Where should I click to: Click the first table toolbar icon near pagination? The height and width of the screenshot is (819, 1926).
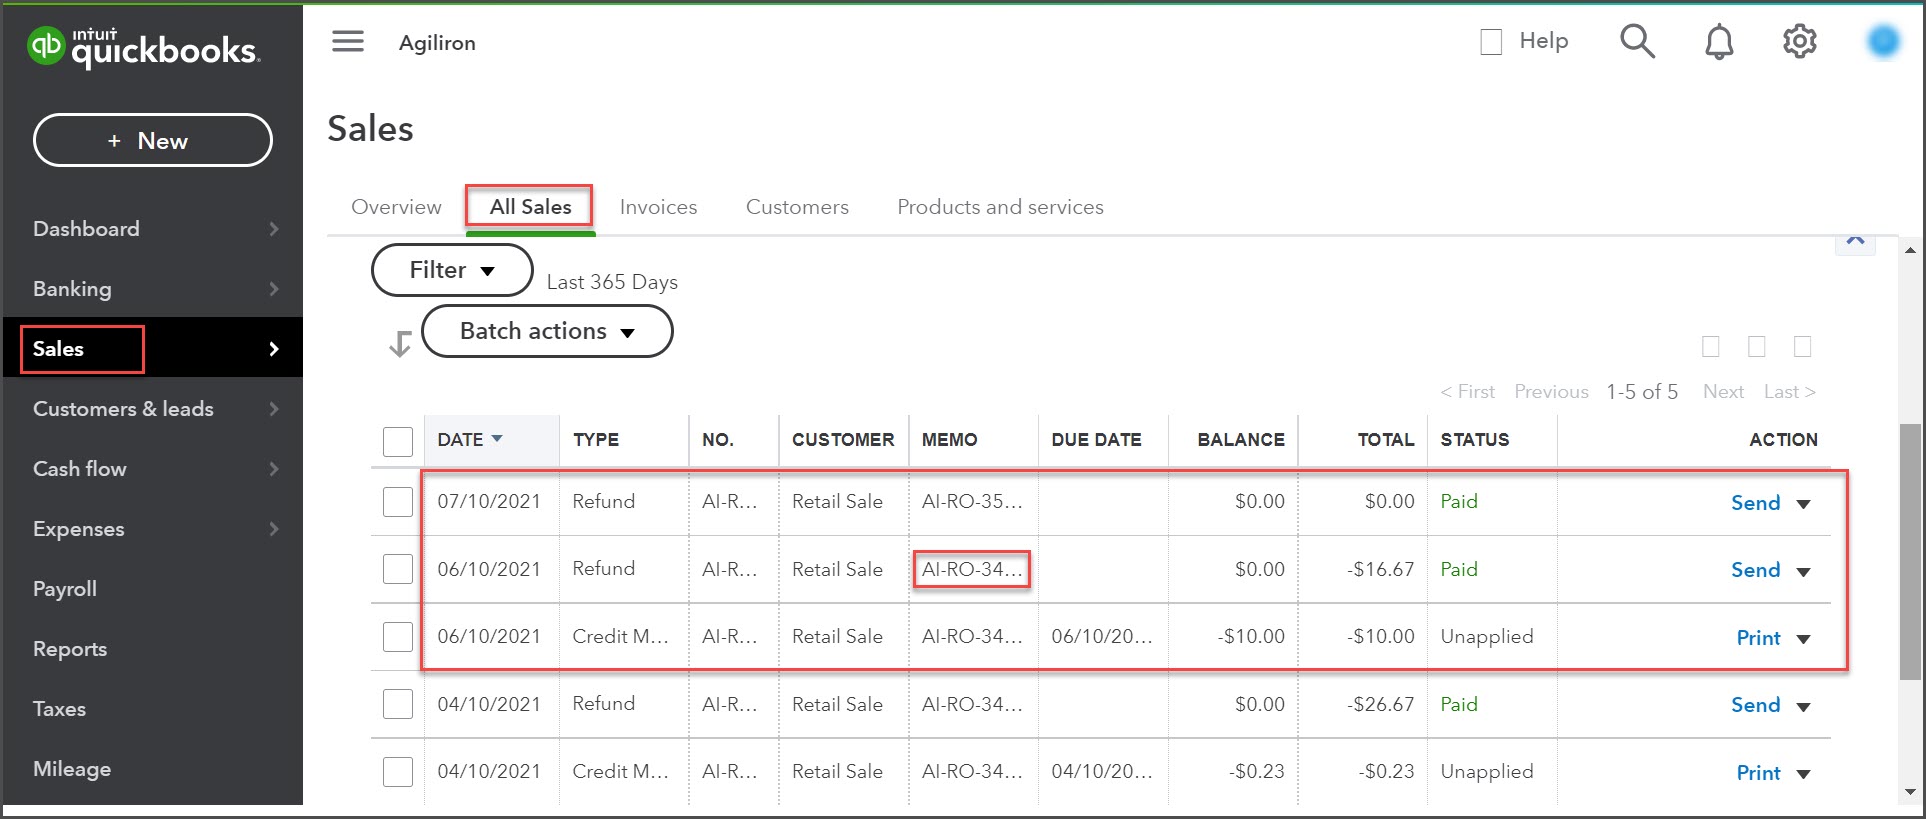pyautogui.click(x=1711, y=346)
